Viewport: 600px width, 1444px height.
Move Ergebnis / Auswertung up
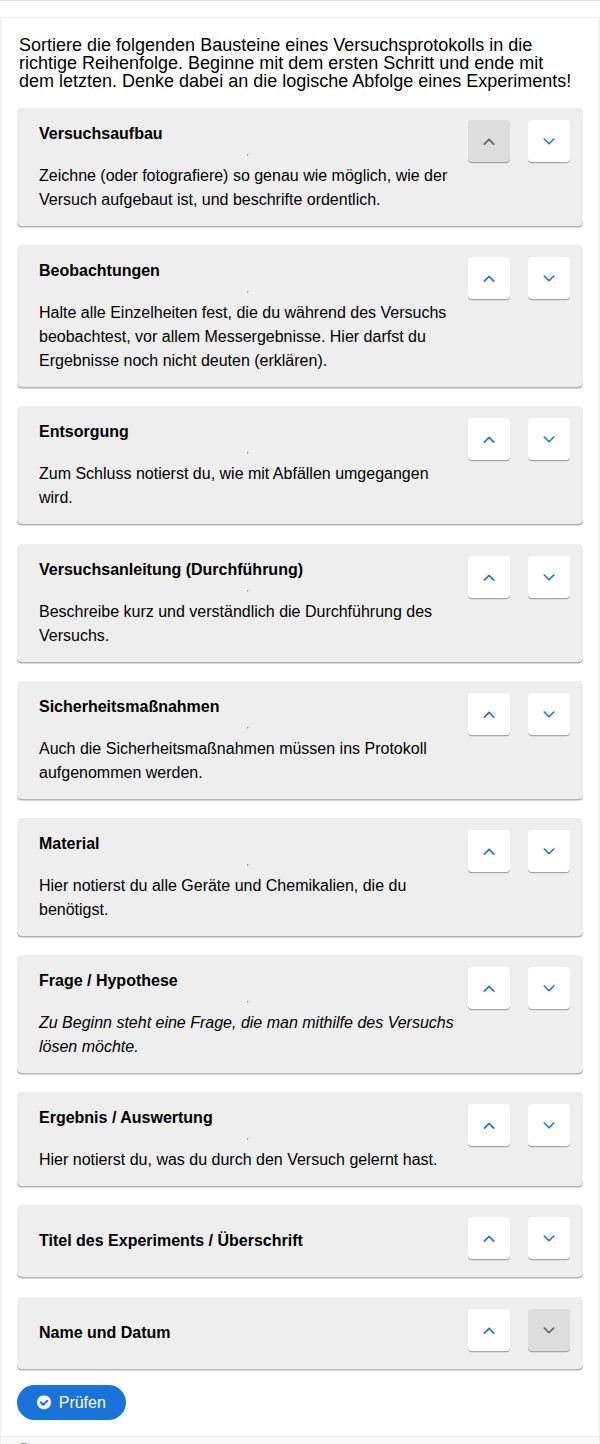point(489,1125)
